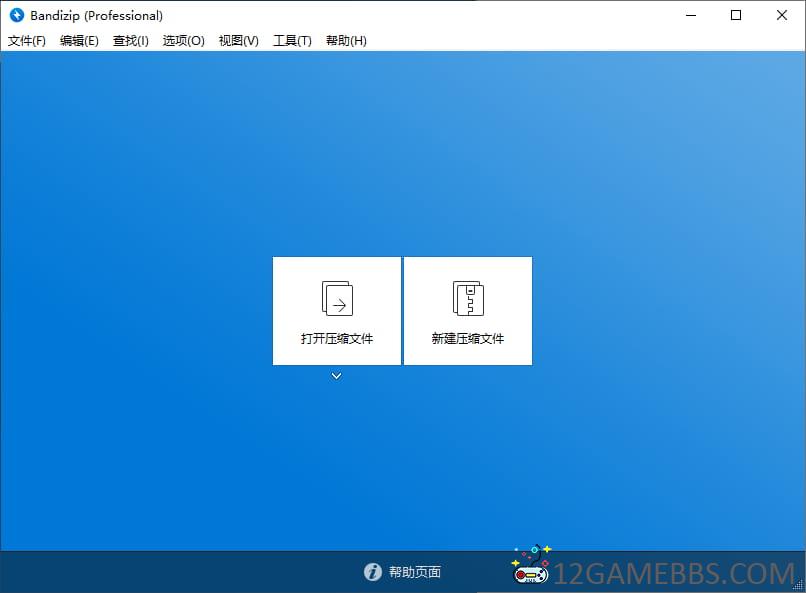
Task: Click the open archive document icon
Action: click(337, 298)
